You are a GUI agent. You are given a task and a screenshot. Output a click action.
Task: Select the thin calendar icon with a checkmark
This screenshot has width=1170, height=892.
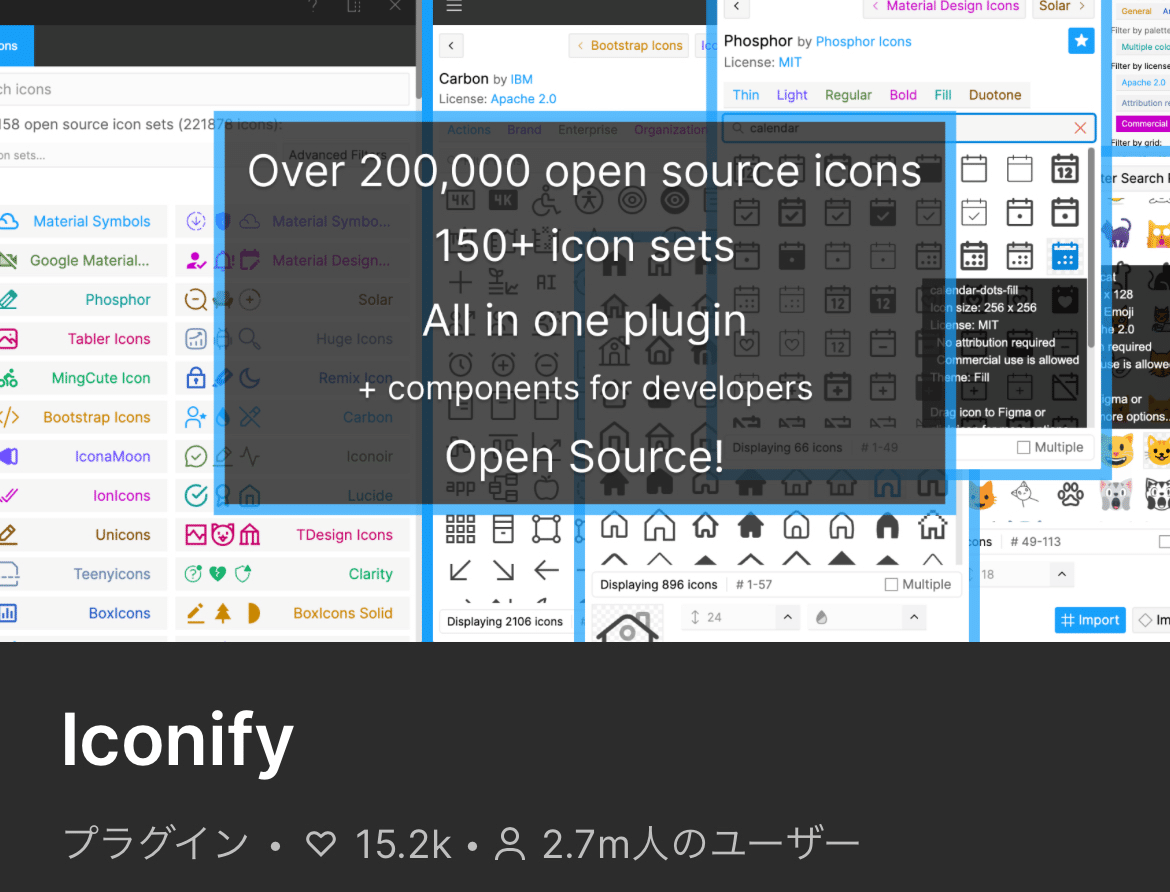click(x=974, y=213)
